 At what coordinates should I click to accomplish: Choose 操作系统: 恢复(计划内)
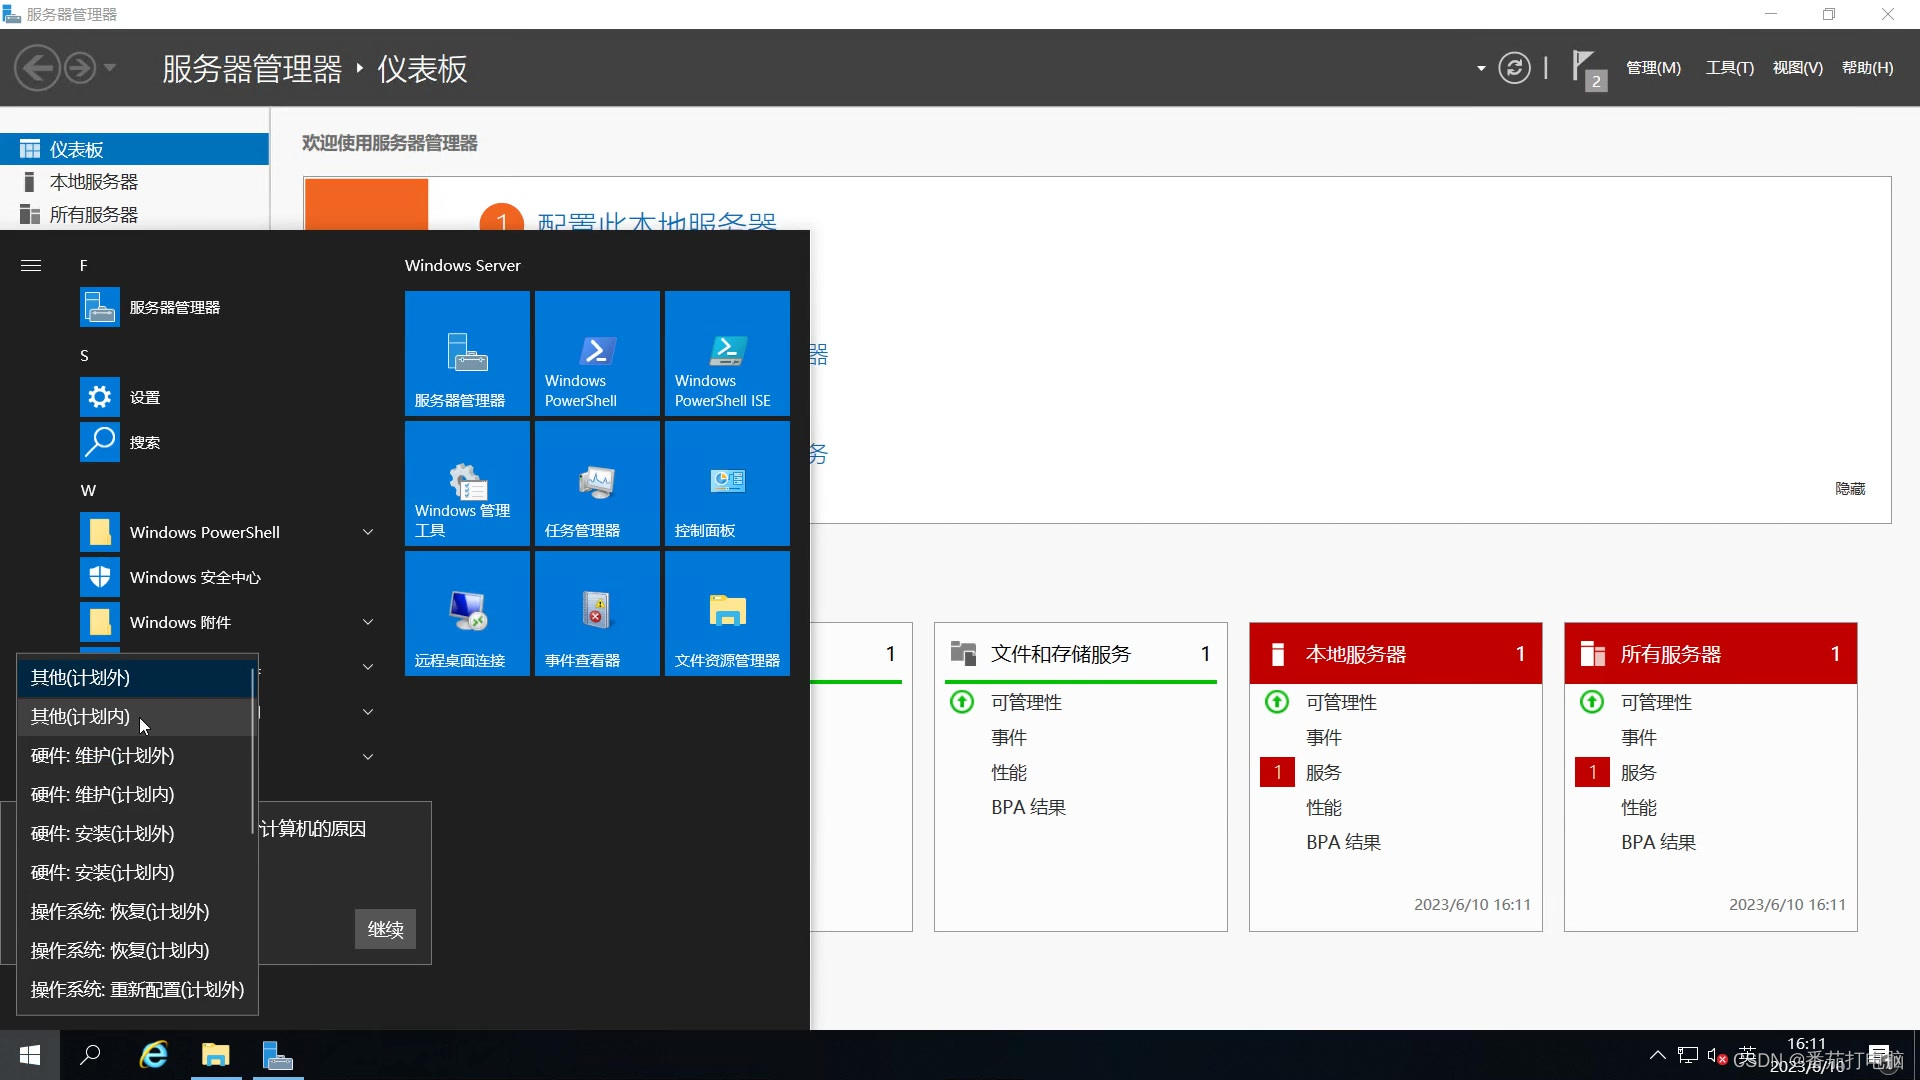134,950
